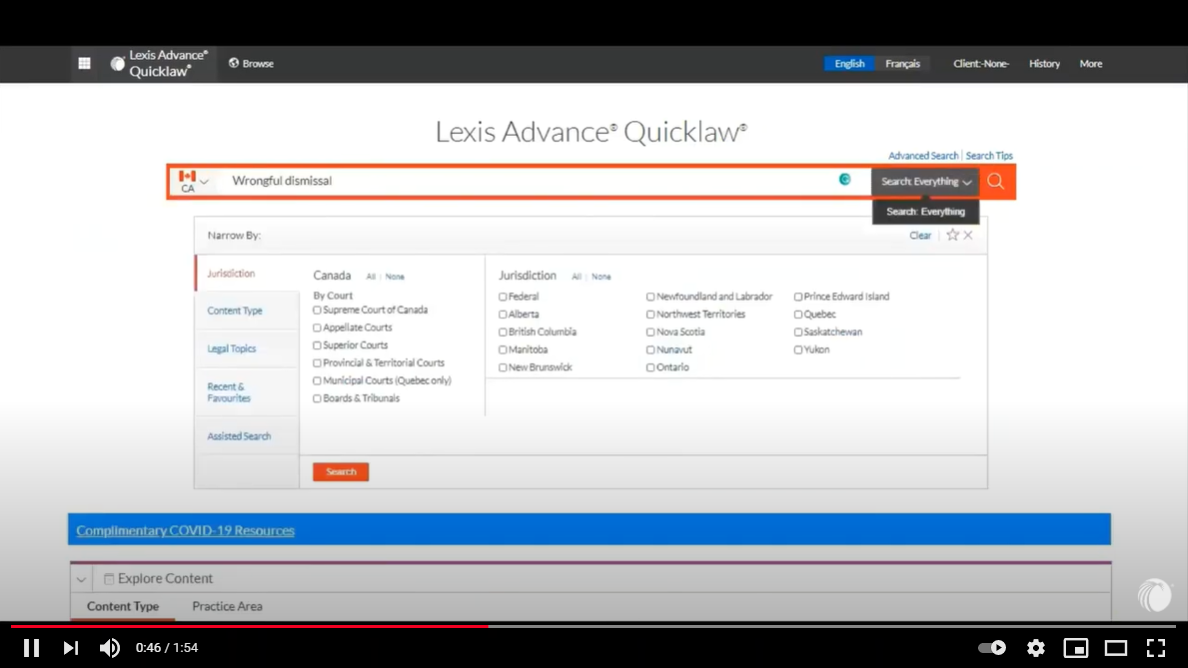Open the Assisted Search tab

[247, 436]
